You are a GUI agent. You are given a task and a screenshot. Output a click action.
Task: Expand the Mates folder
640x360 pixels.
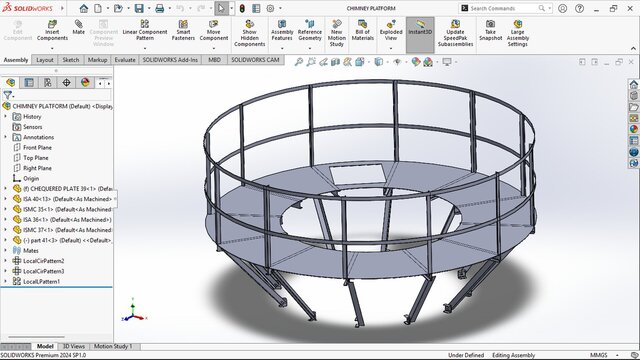(5, 250)
